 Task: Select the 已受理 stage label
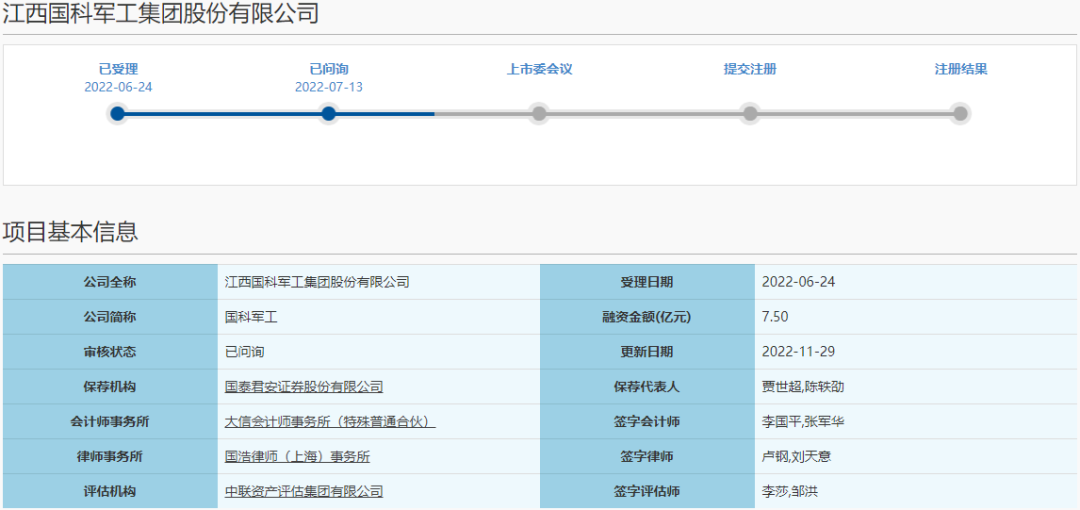[118, 70]
